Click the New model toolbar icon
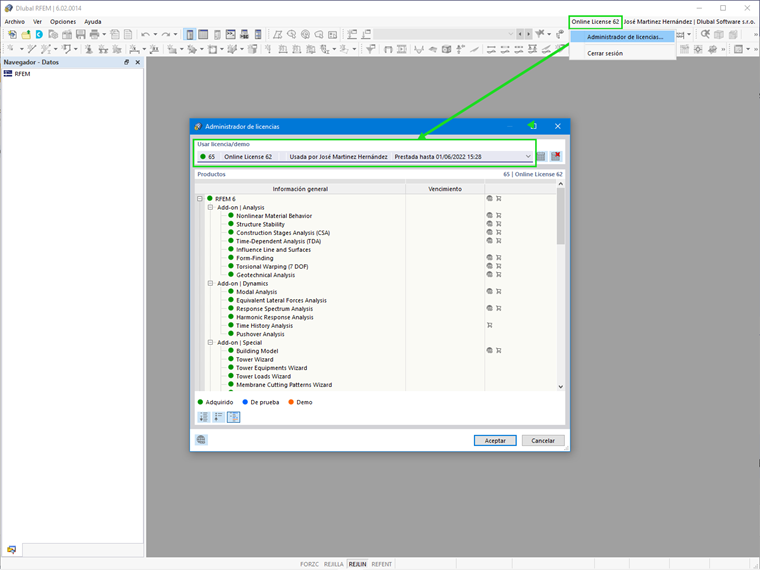 point(12,34)
